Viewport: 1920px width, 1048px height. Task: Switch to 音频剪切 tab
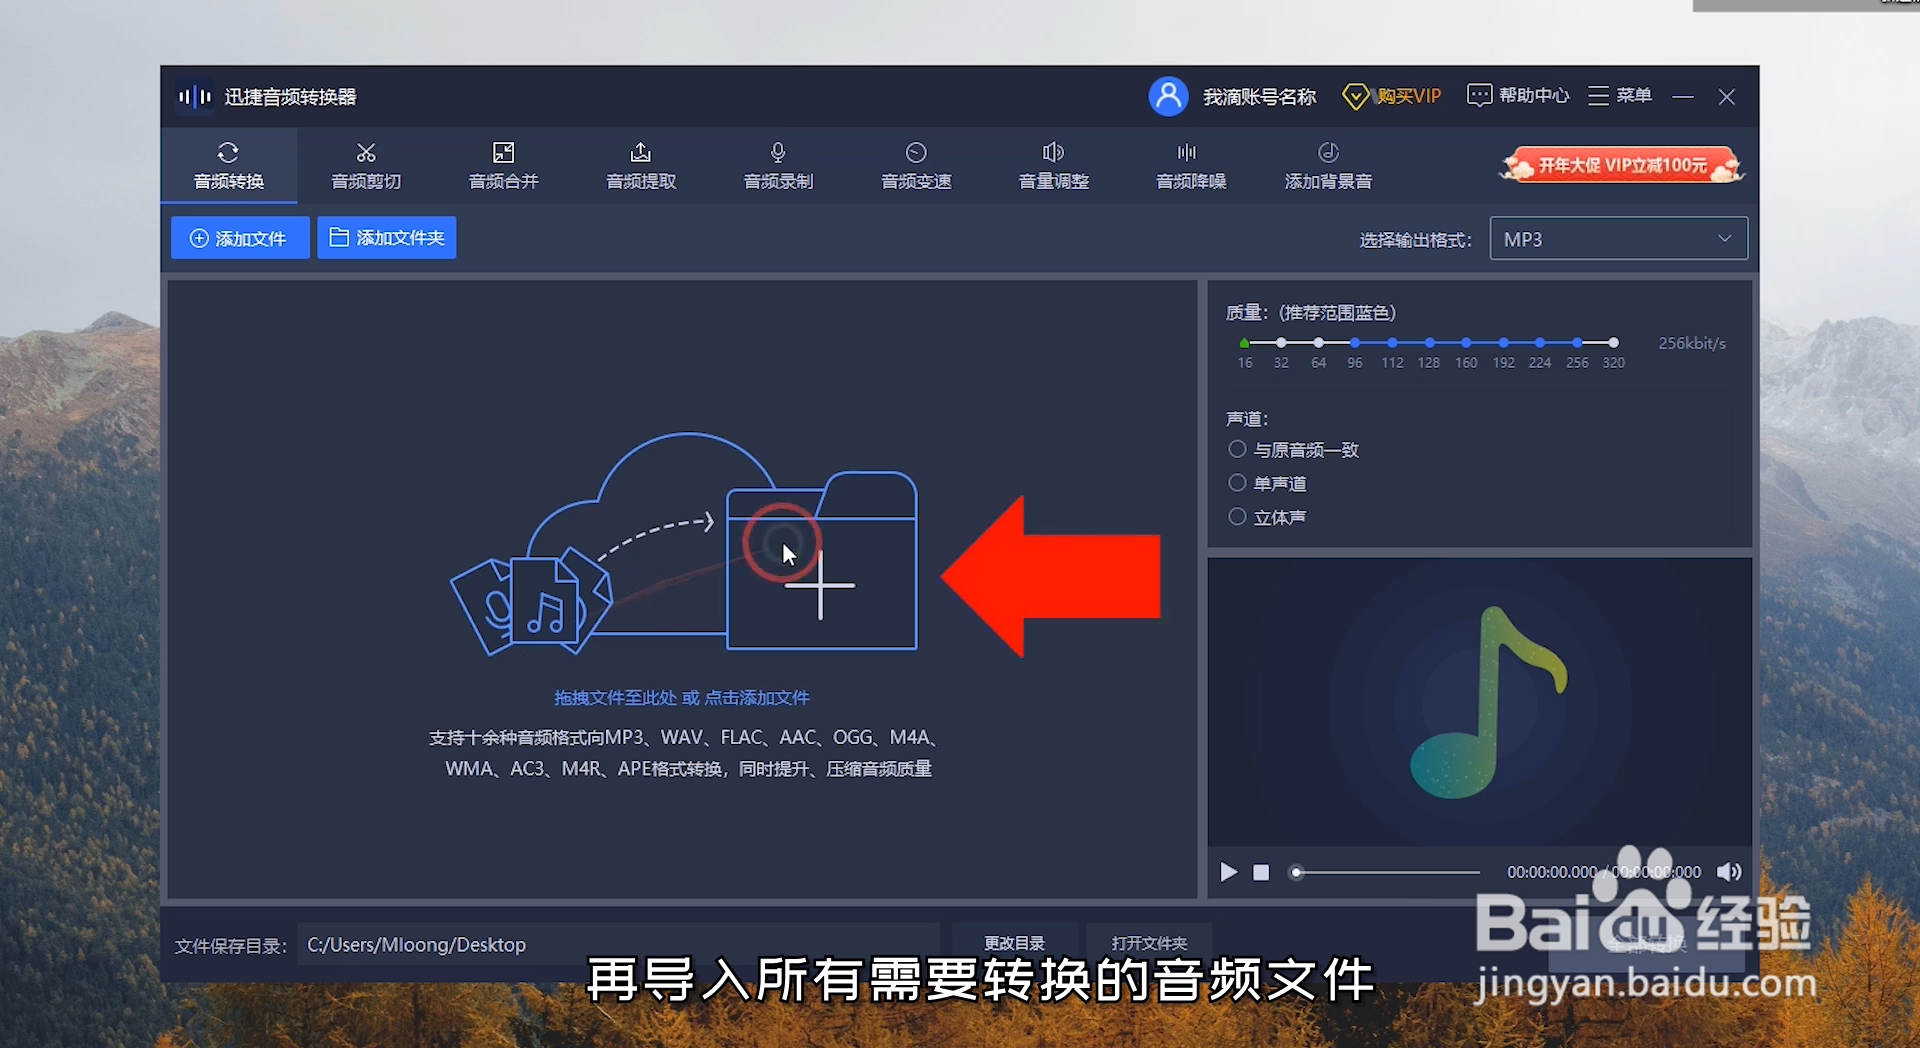coord(366,166)
